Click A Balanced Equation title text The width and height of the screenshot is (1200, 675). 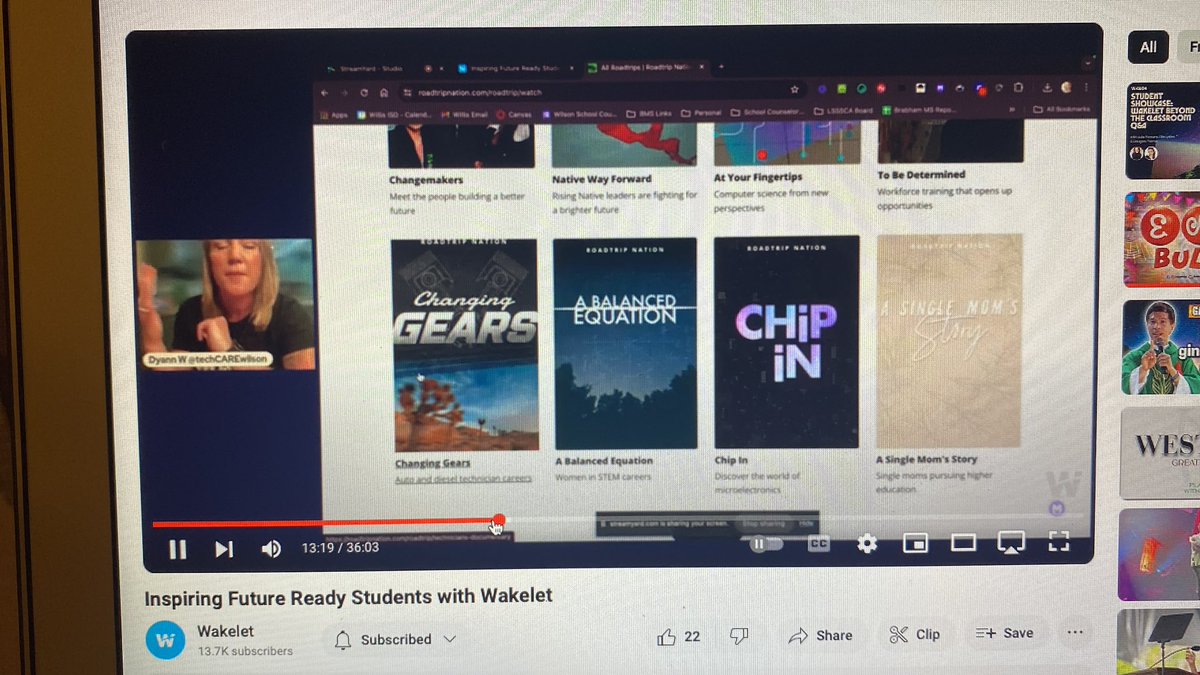604,461
